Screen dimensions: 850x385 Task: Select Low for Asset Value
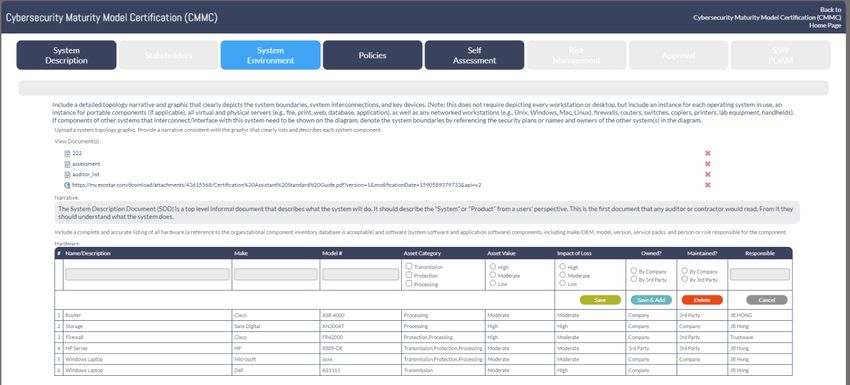[x=493, y=283]
